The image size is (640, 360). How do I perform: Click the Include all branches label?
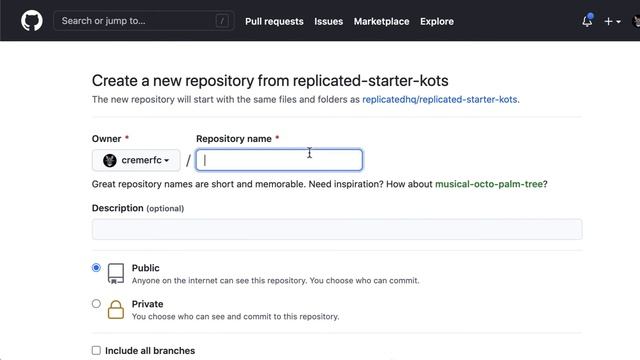(x=150, y=351)
